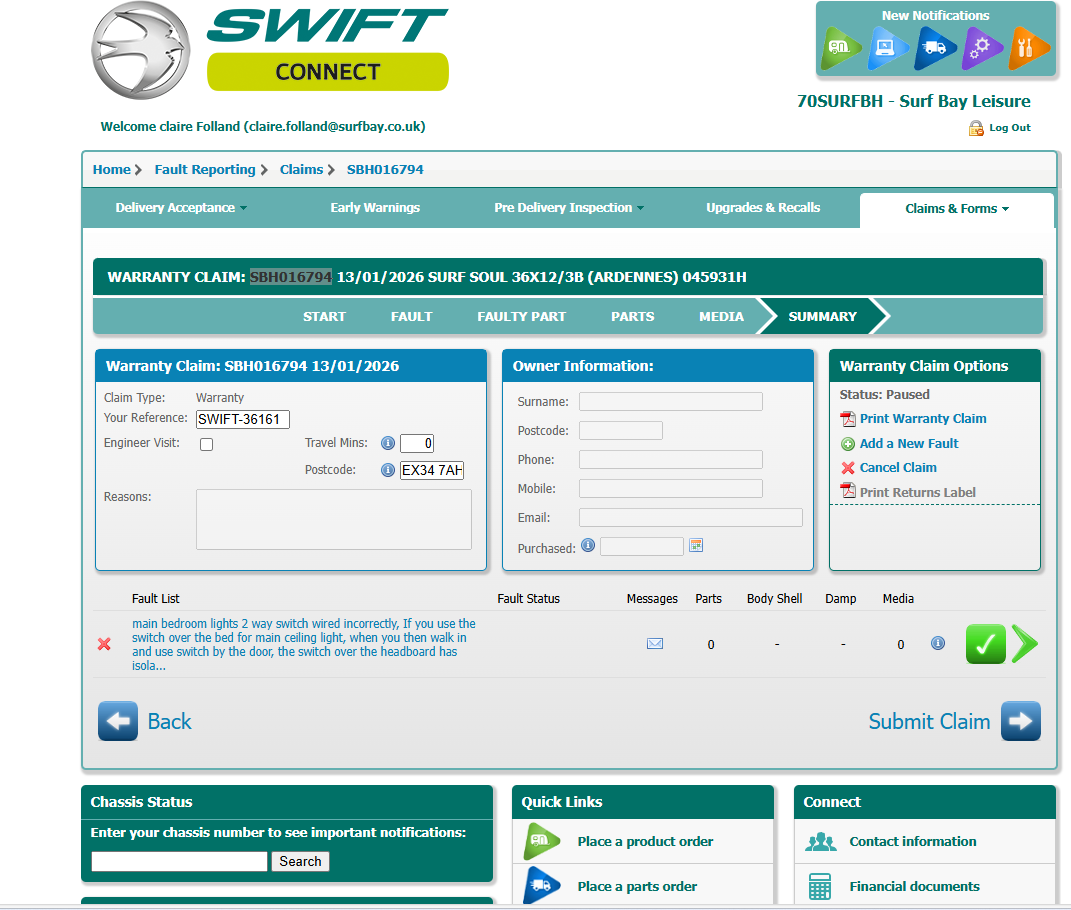Open green product order notification icon
The image size is (1071, 910).
point(839,48)
